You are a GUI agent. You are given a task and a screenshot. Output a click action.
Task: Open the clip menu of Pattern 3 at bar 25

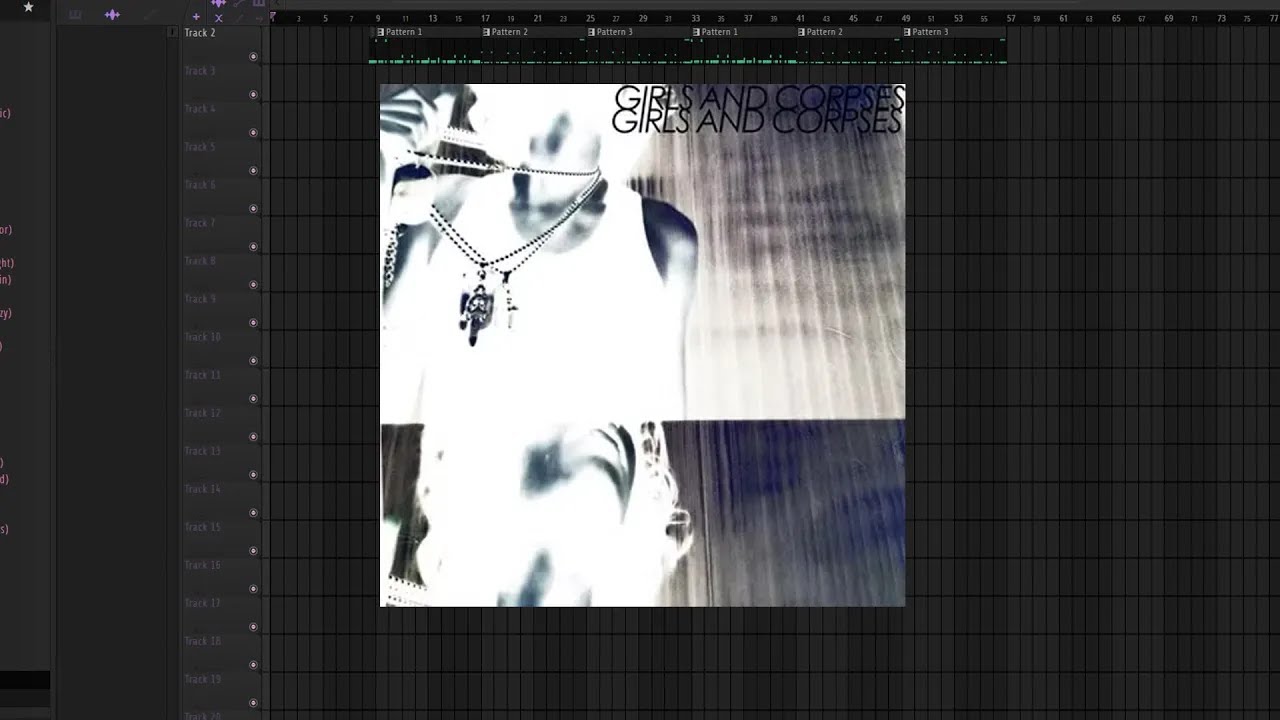tap(592, 32)
